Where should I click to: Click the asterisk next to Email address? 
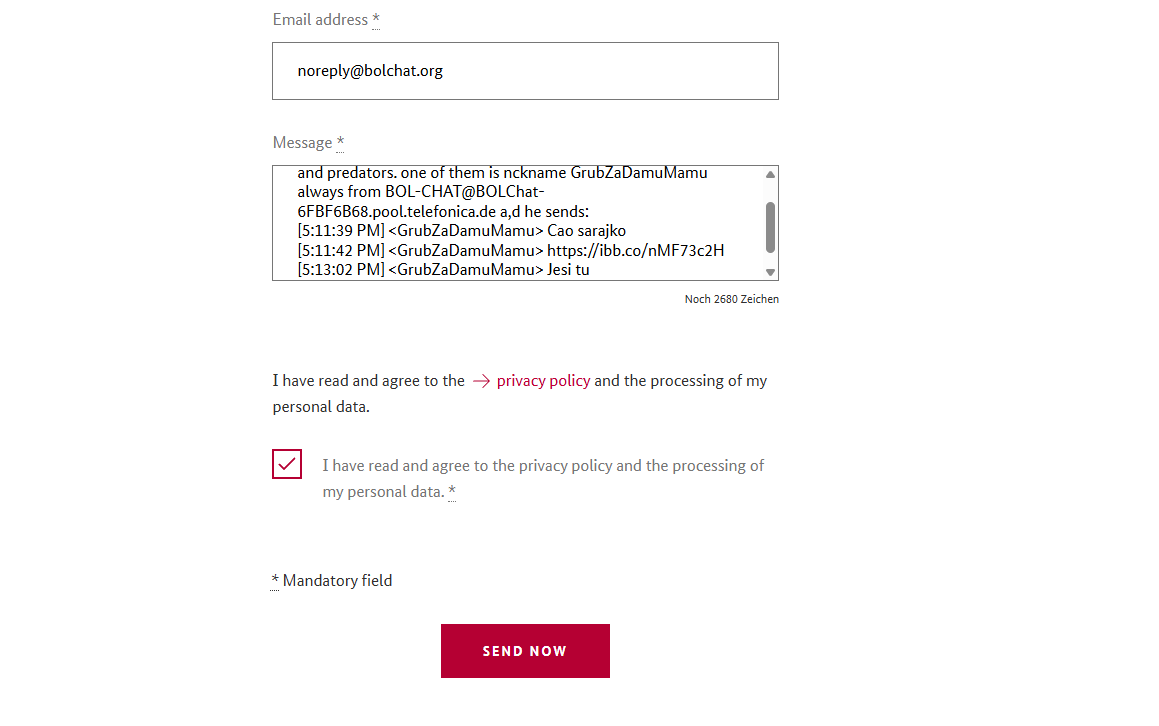pos(376,20)
